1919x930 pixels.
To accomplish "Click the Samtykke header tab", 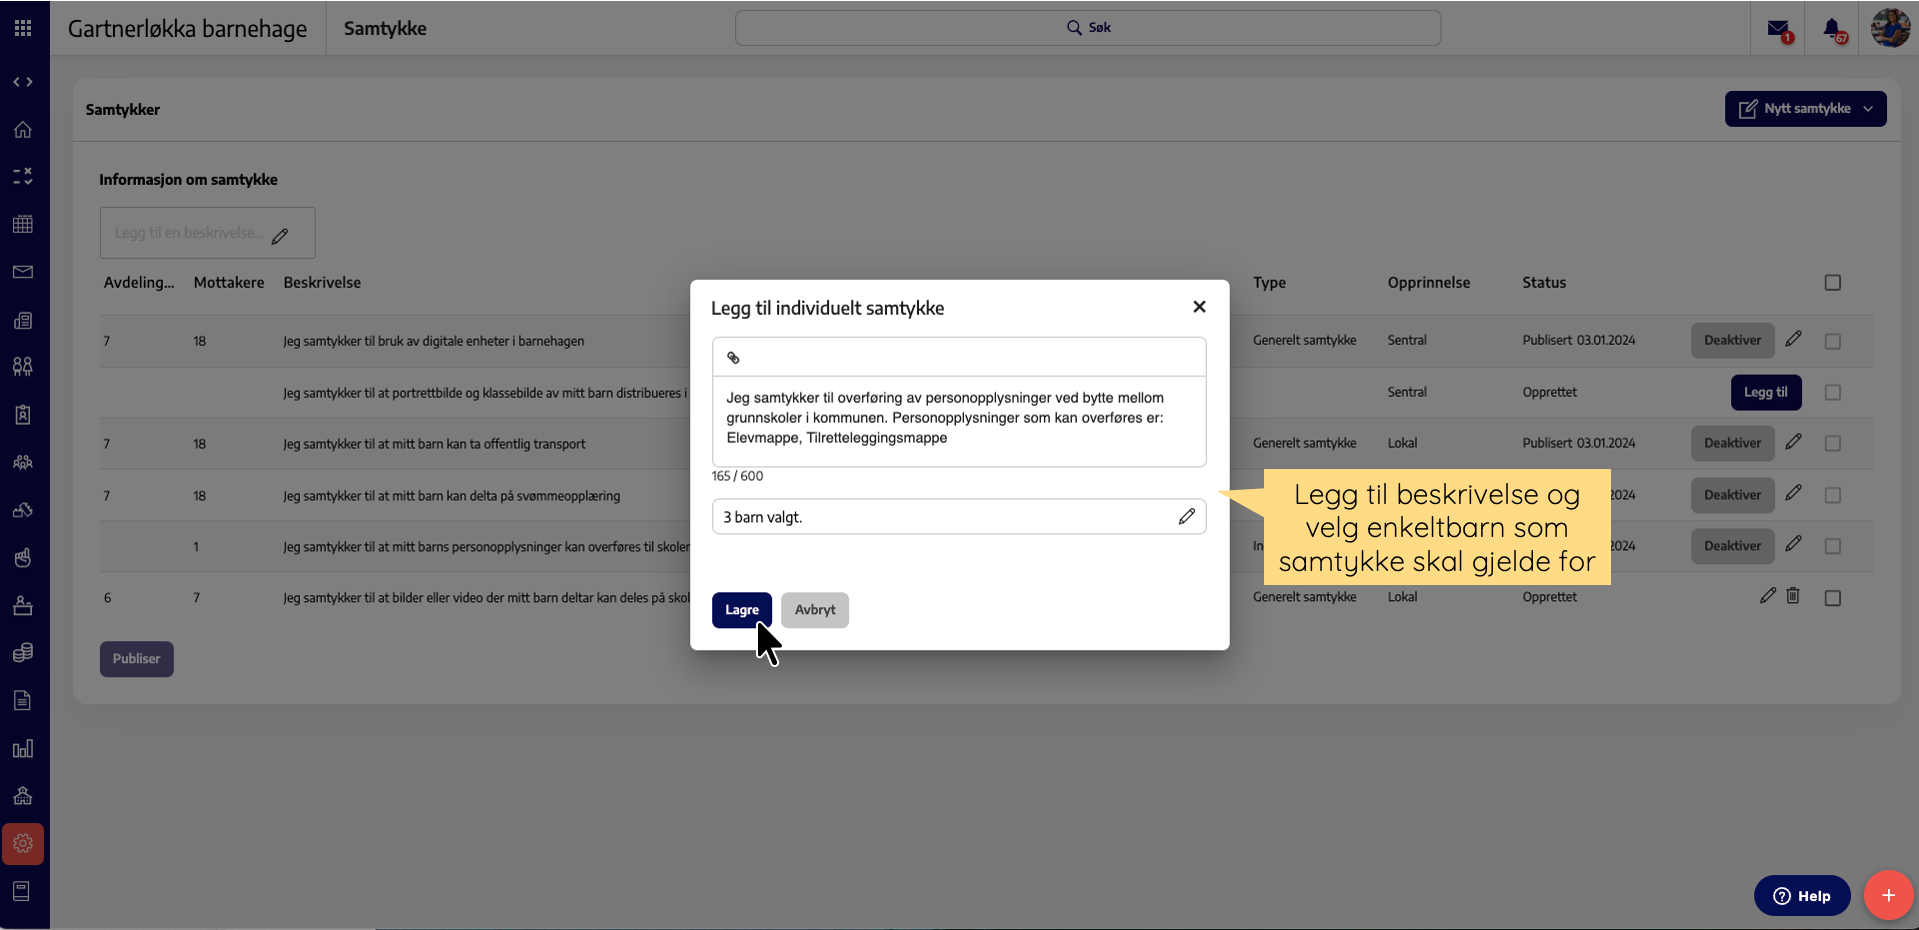I will [x=385, y=29].
